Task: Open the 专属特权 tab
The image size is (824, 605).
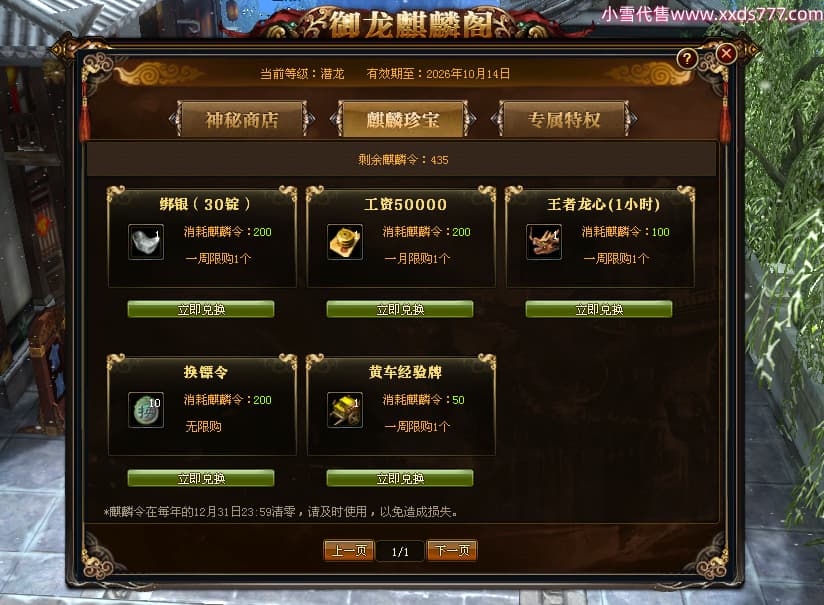Action: [564, 119]
